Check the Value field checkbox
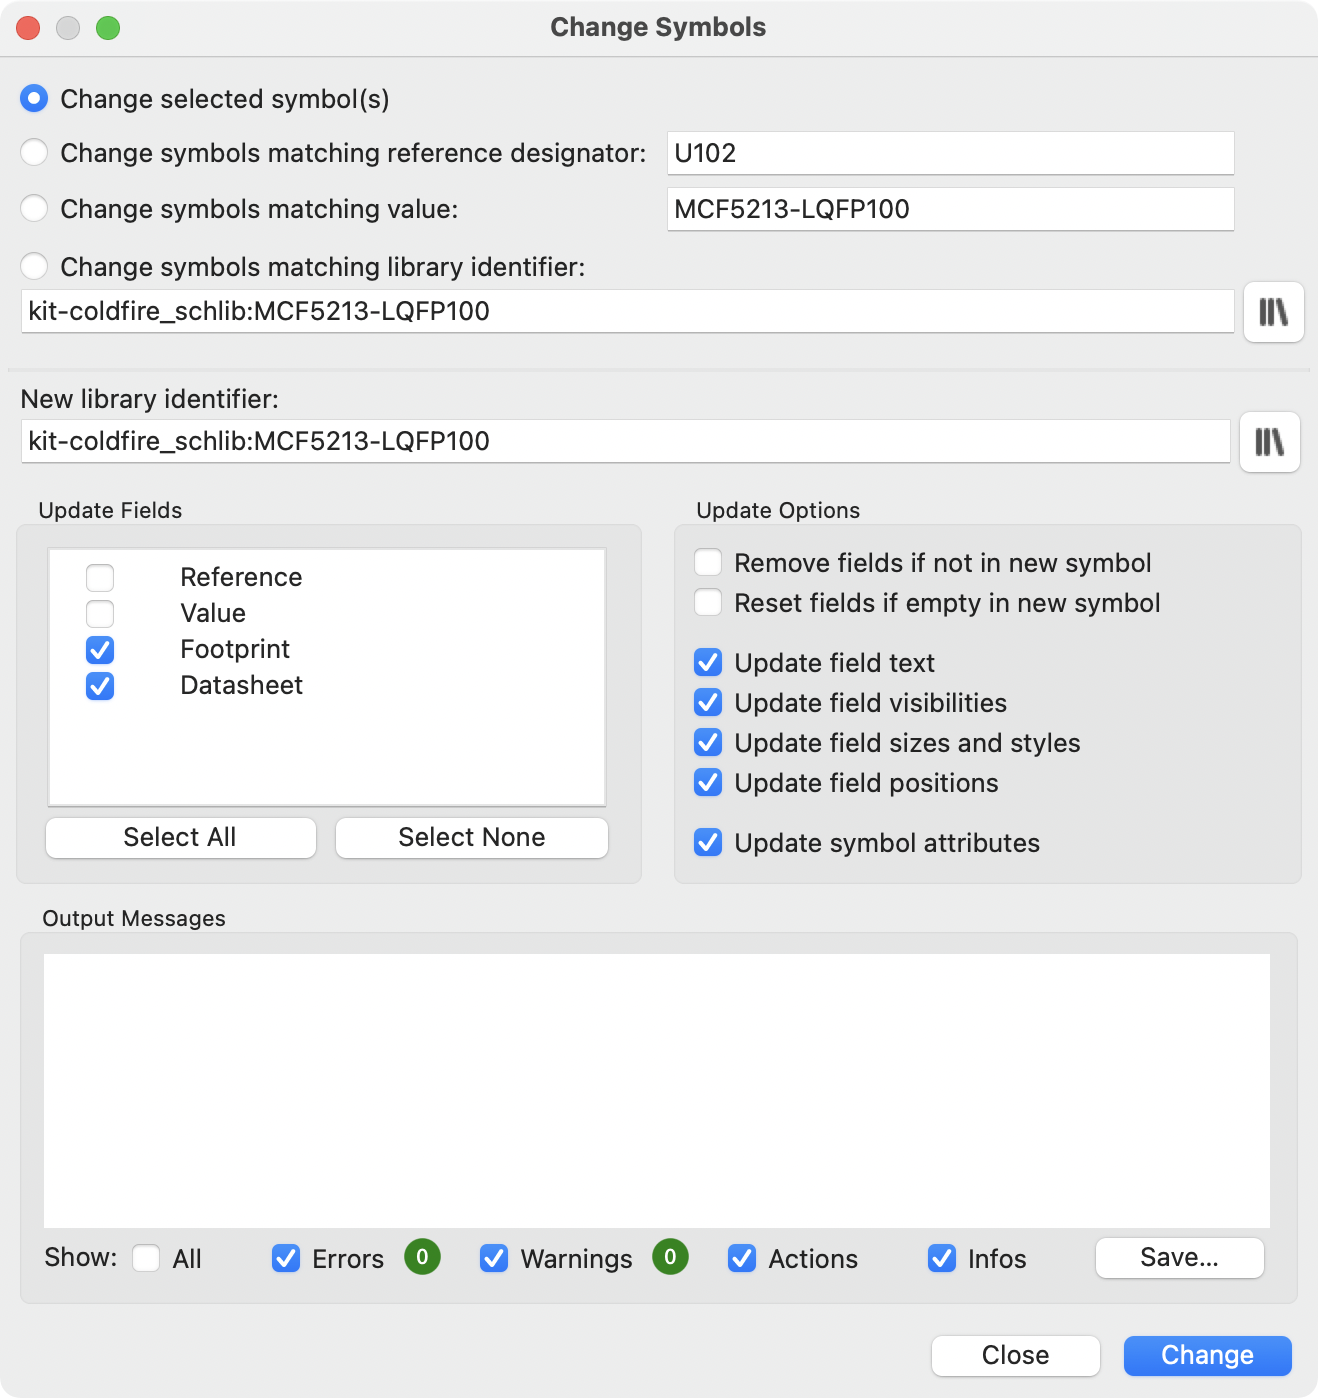This screenshot has height=1398, width=1318. point(99,613)
